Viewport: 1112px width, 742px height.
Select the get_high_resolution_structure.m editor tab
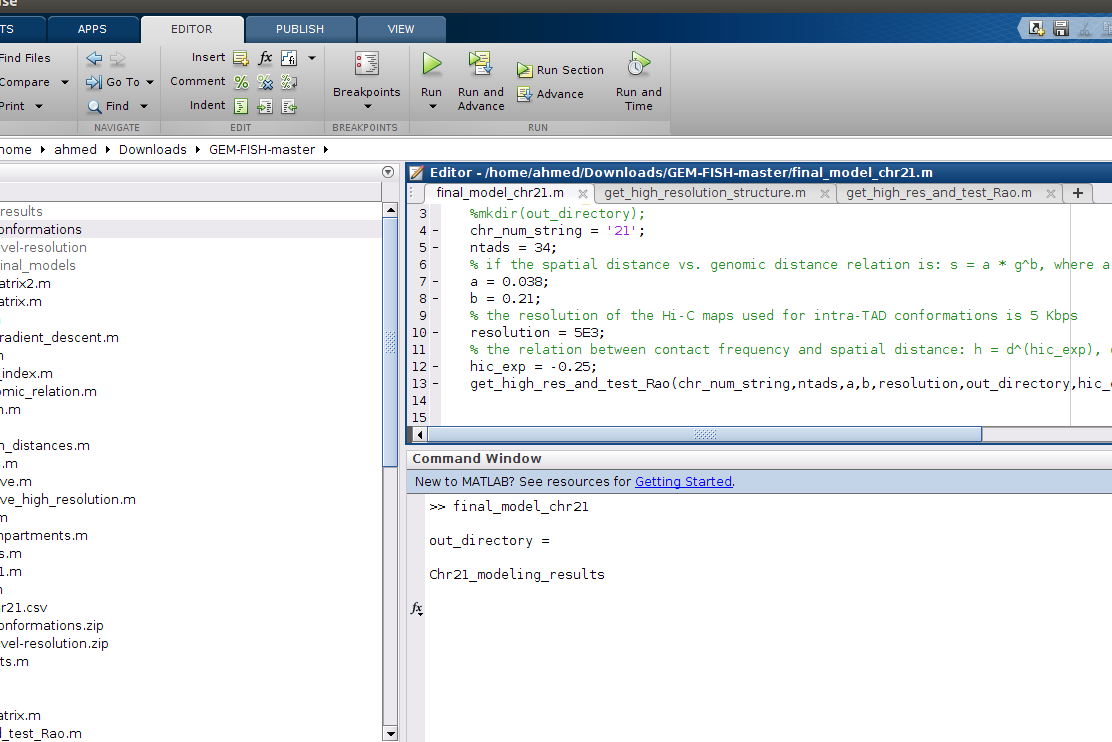click(x=705, y=193)
